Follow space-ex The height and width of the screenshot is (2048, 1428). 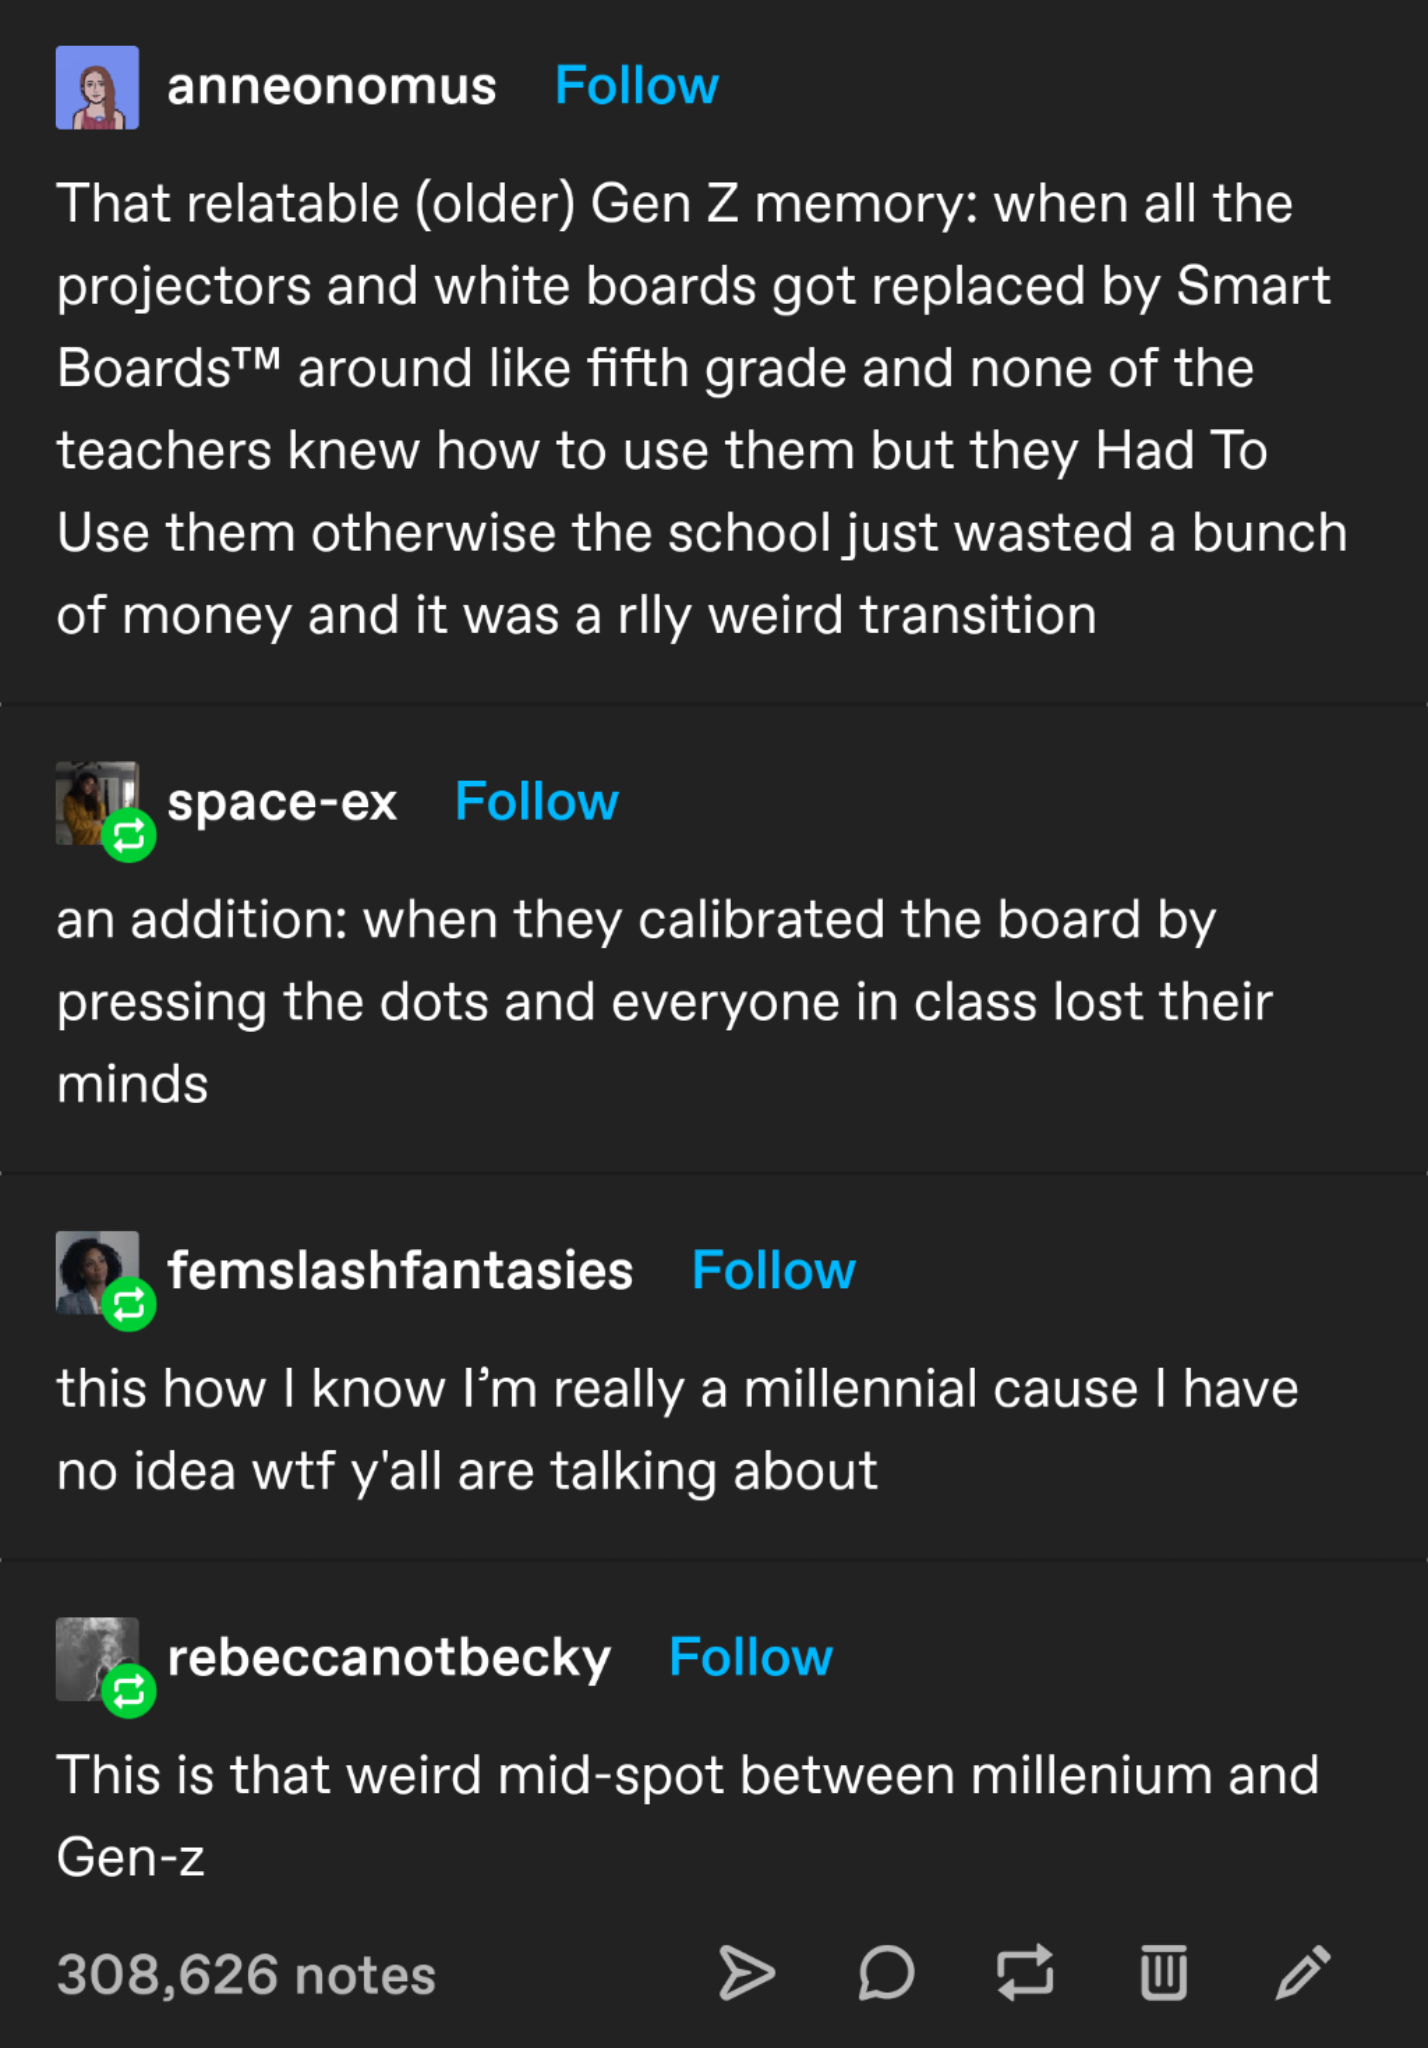click(x=536, y=802)
